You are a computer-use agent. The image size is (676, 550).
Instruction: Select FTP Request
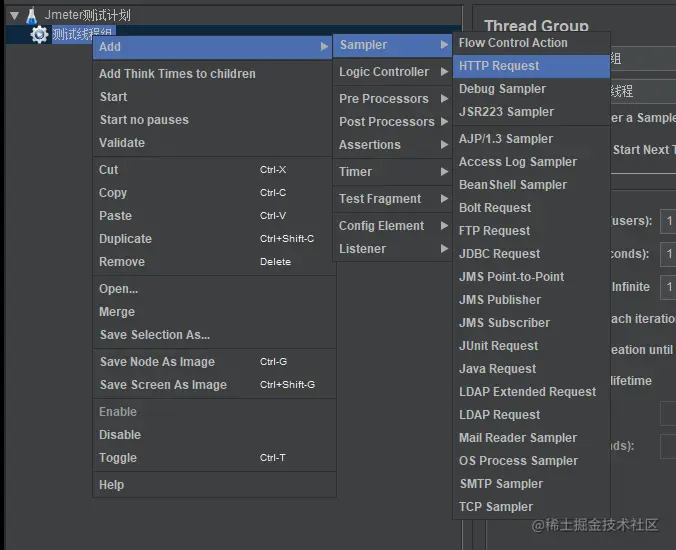coord(531,231)
